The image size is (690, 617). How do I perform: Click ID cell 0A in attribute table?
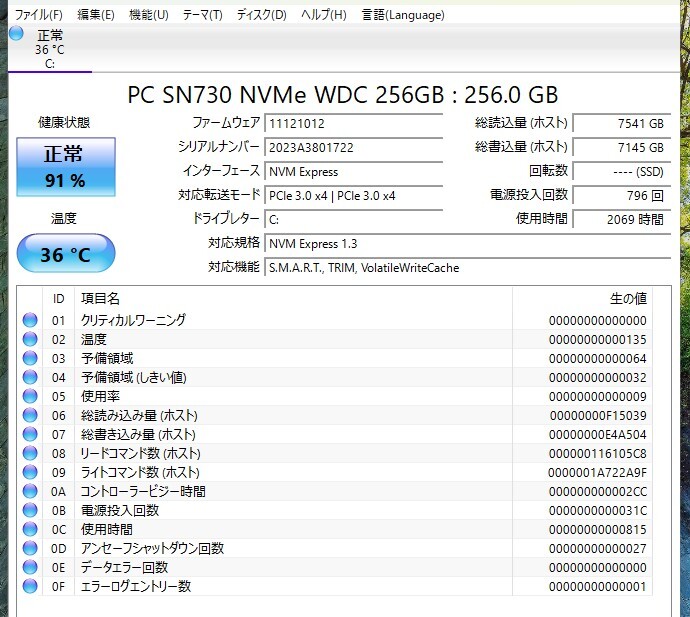click(59, 491)
